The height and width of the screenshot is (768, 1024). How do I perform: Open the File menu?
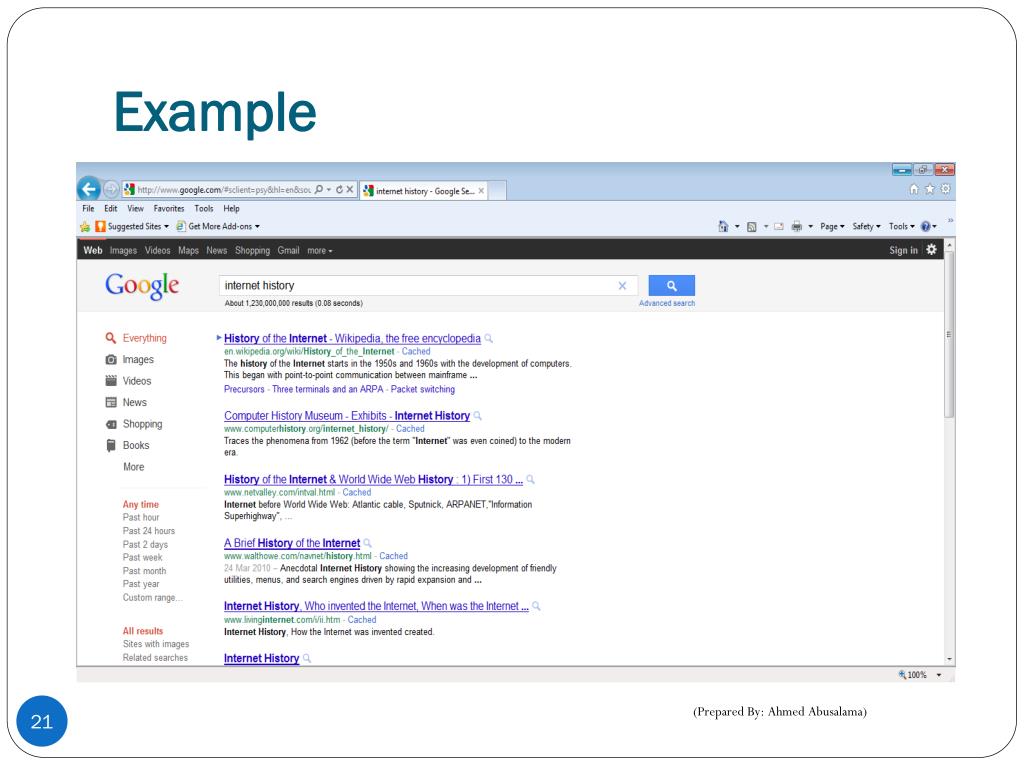click(88, 208)
